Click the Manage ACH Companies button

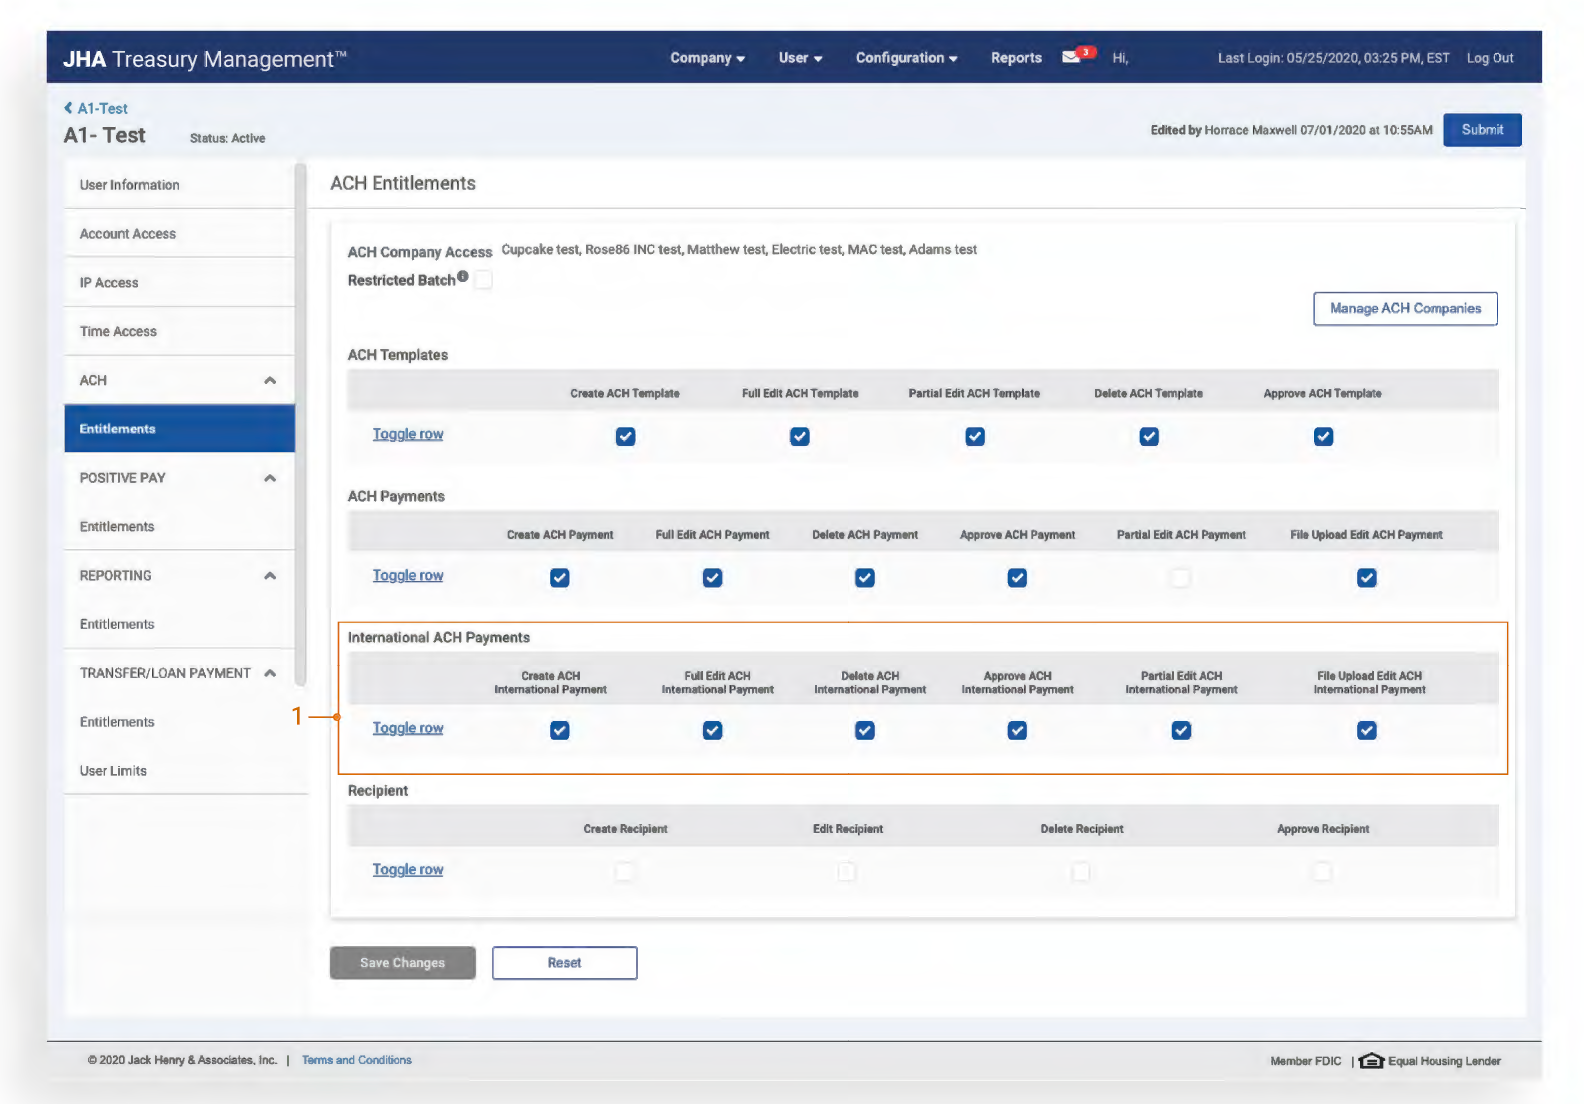[1404, 309]
